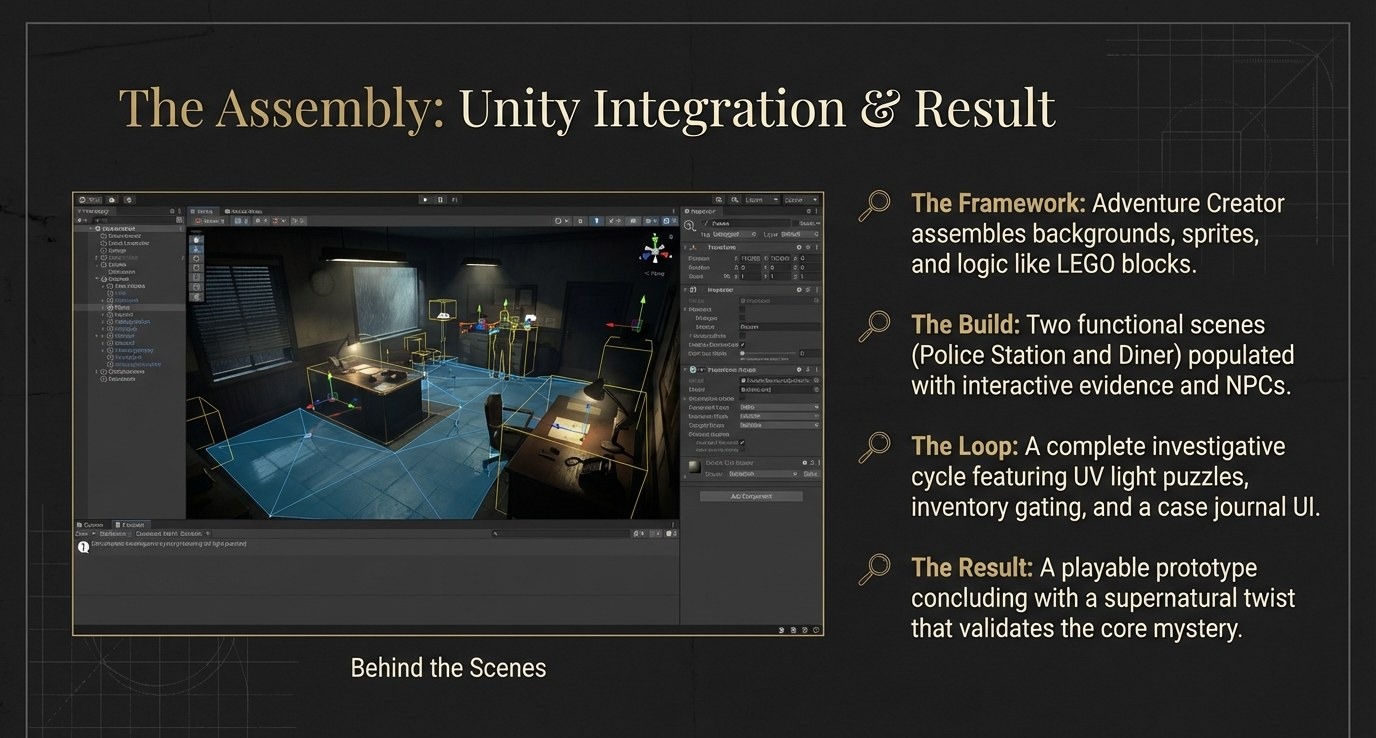Click the Play button in Unity toolbar
Viewport: 1376px width, 738px height.
click(x=425, y=200)
